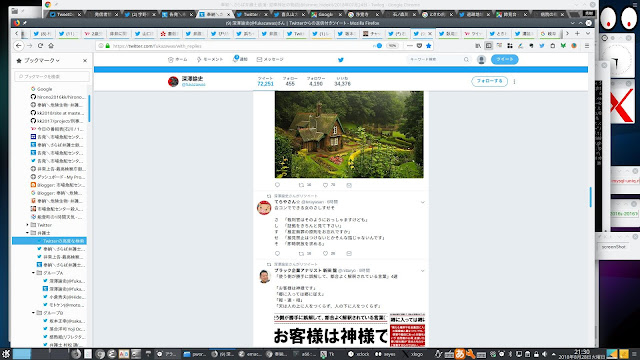Image resolution: width=640 pixels, height=360 pixels.
Task: Click the Firefox library icon in toolbar
Action: tap(478, 46)
